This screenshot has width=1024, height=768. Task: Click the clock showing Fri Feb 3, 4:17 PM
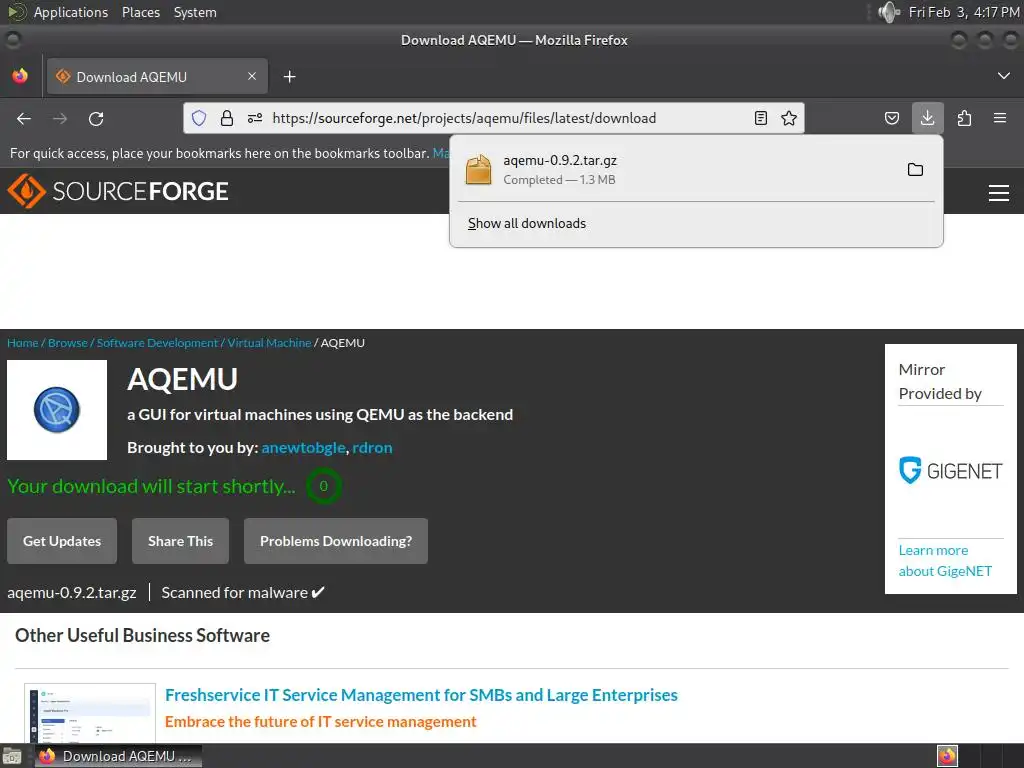click(x=964, y=12)
